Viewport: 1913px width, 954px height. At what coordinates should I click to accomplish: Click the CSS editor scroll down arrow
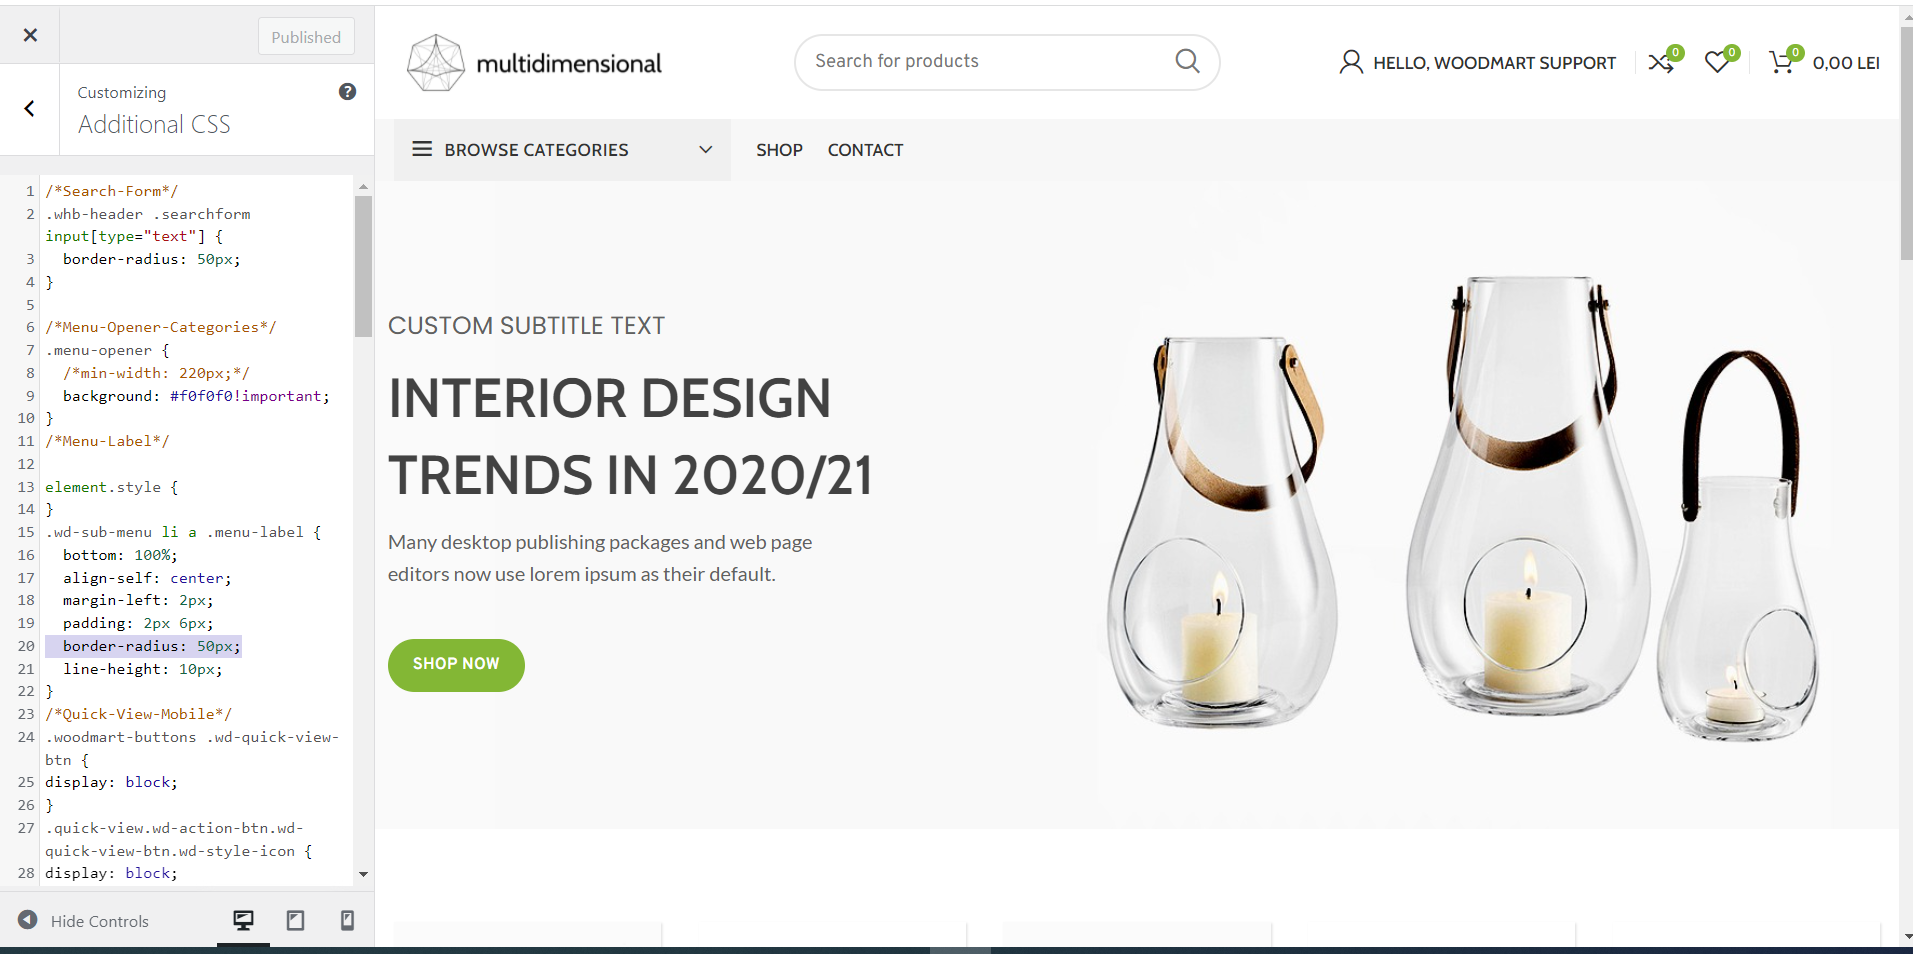tap(363, 874)
